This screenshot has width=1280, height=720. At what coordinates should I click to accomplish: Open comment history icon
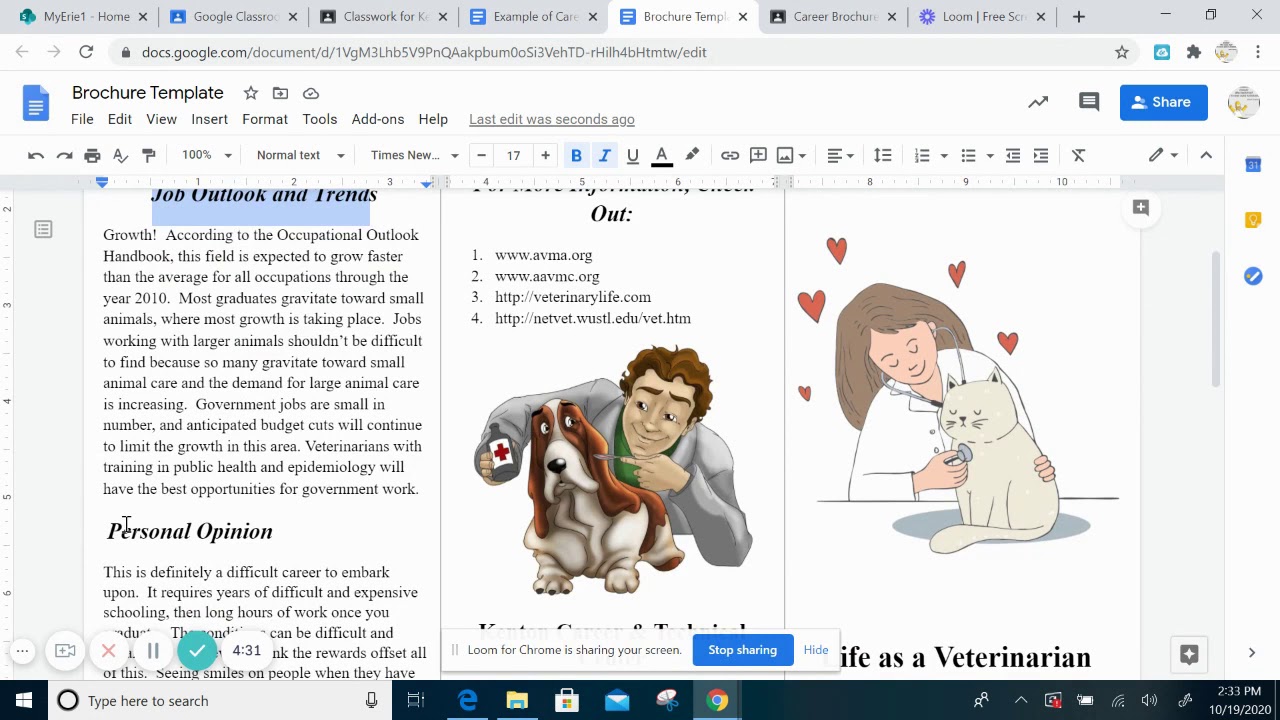(x=1089, y=102)
